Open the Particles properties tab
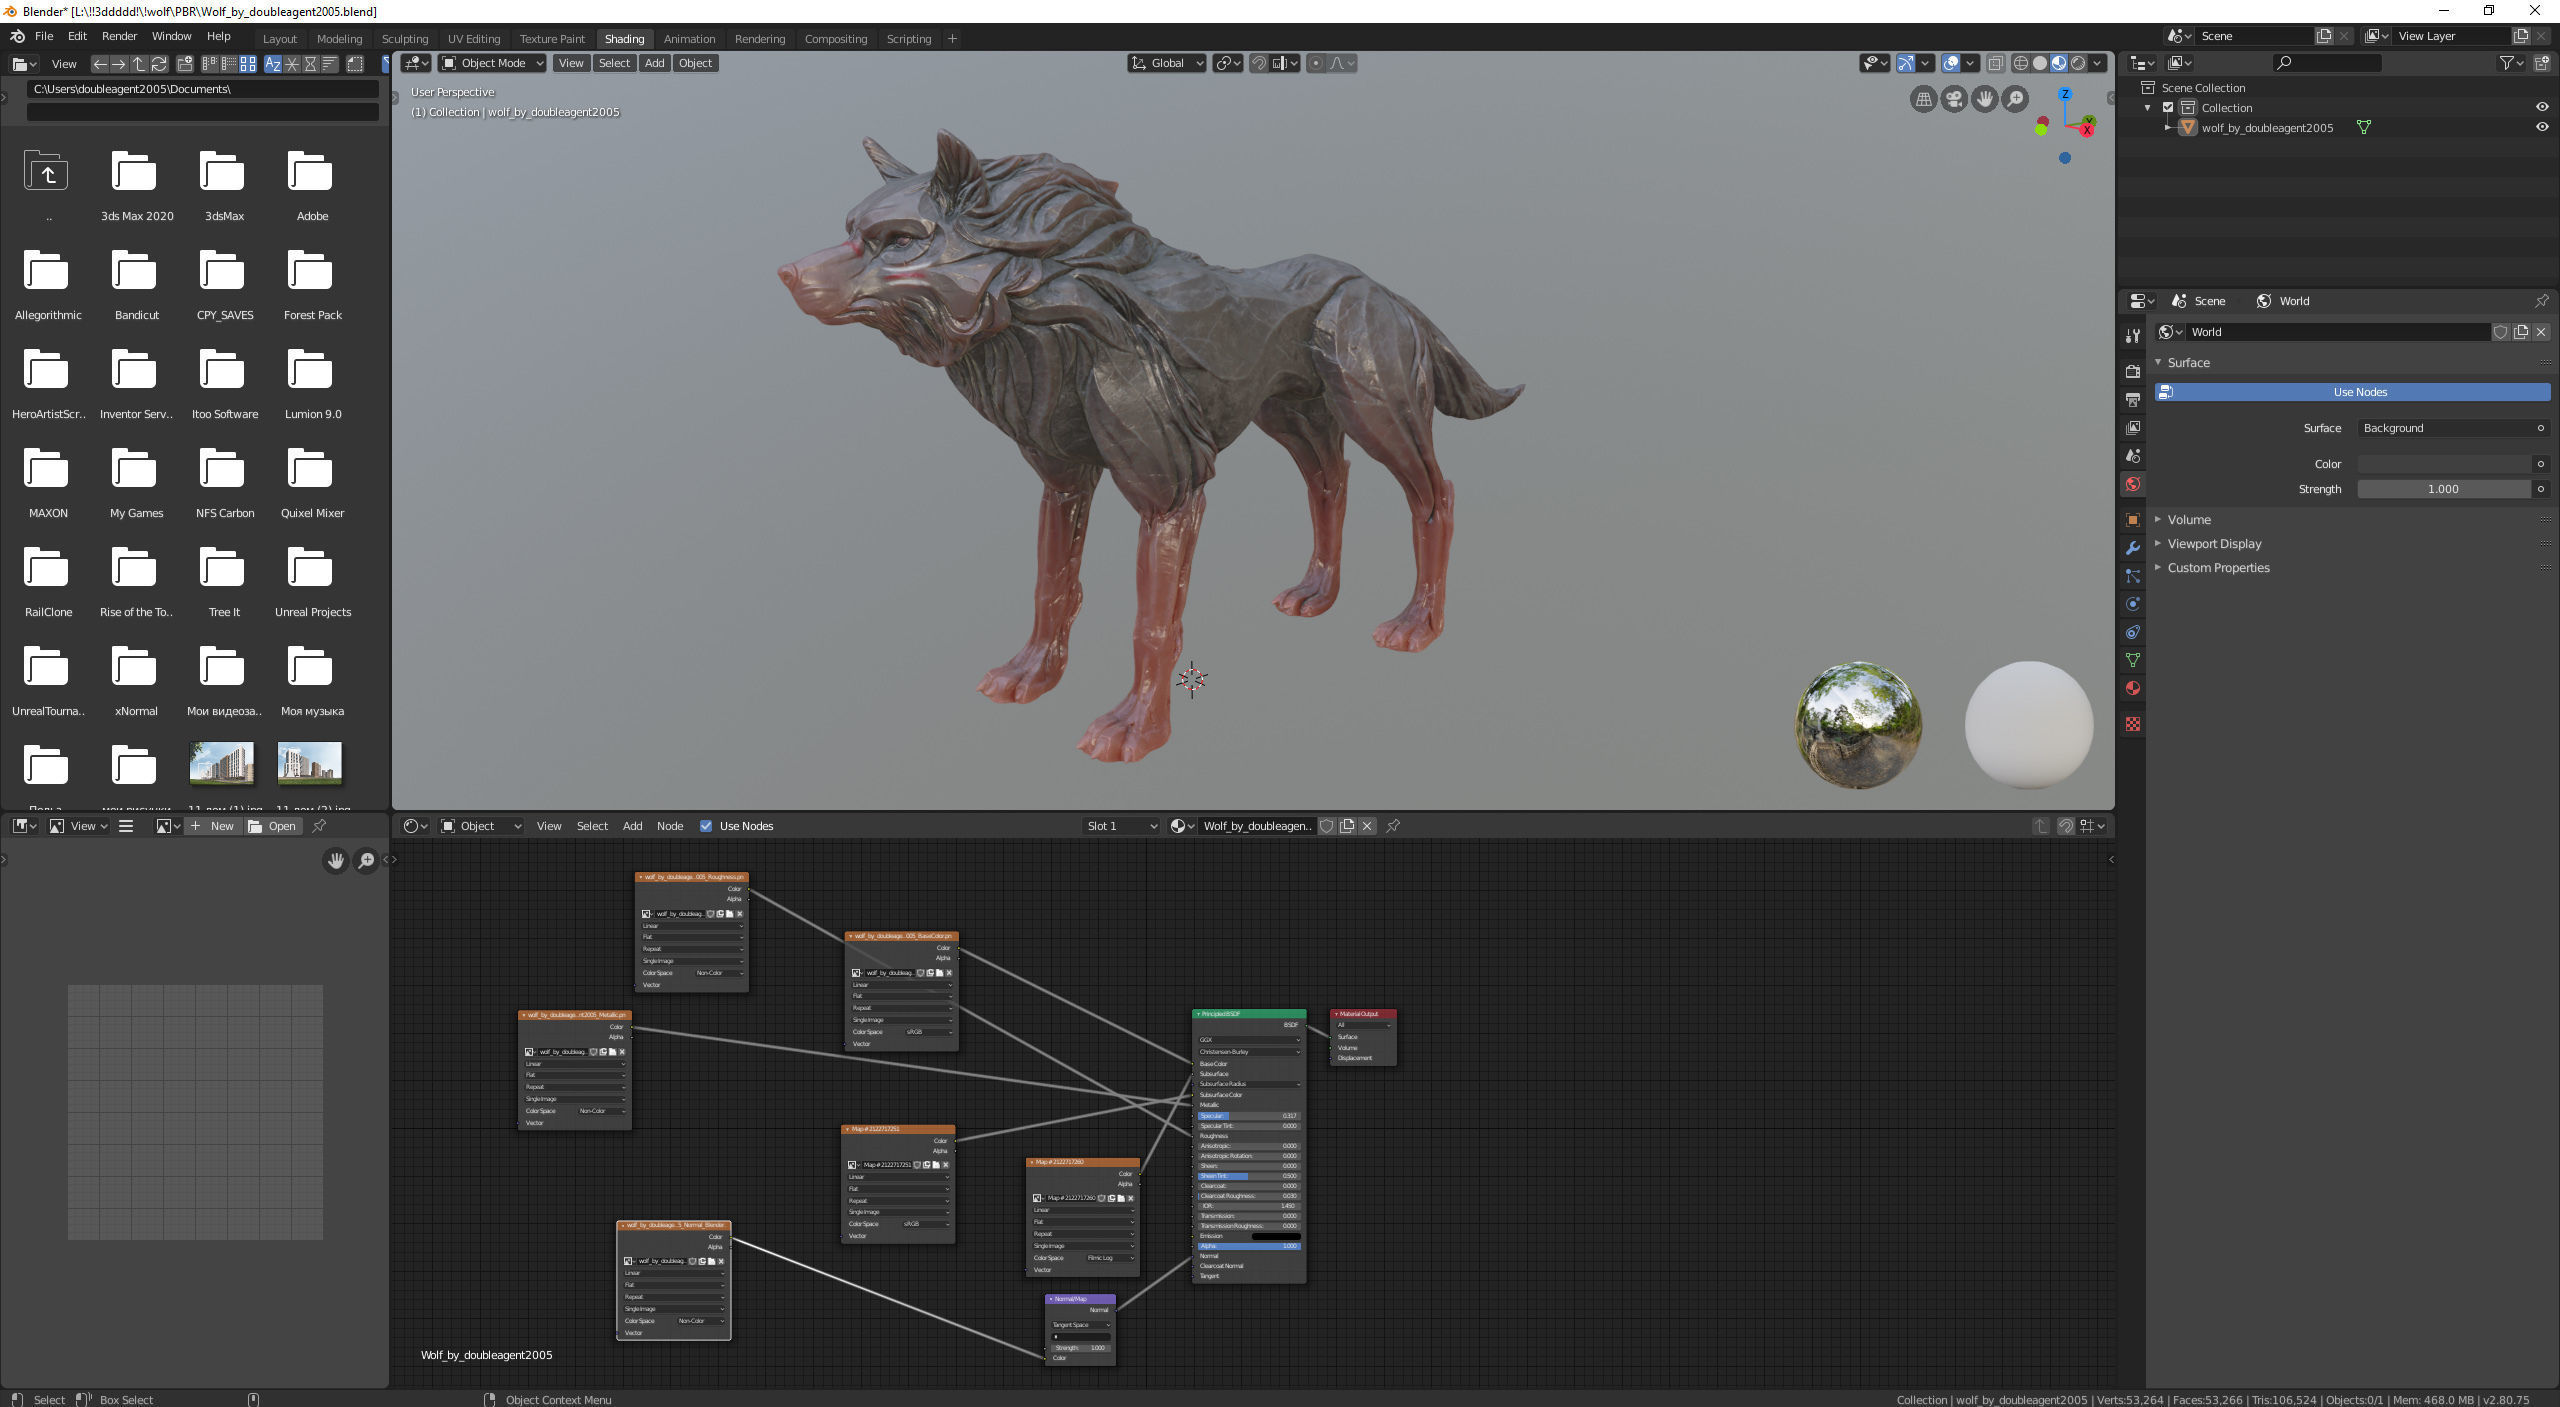2560x1407 pixels. (2133, 576)
